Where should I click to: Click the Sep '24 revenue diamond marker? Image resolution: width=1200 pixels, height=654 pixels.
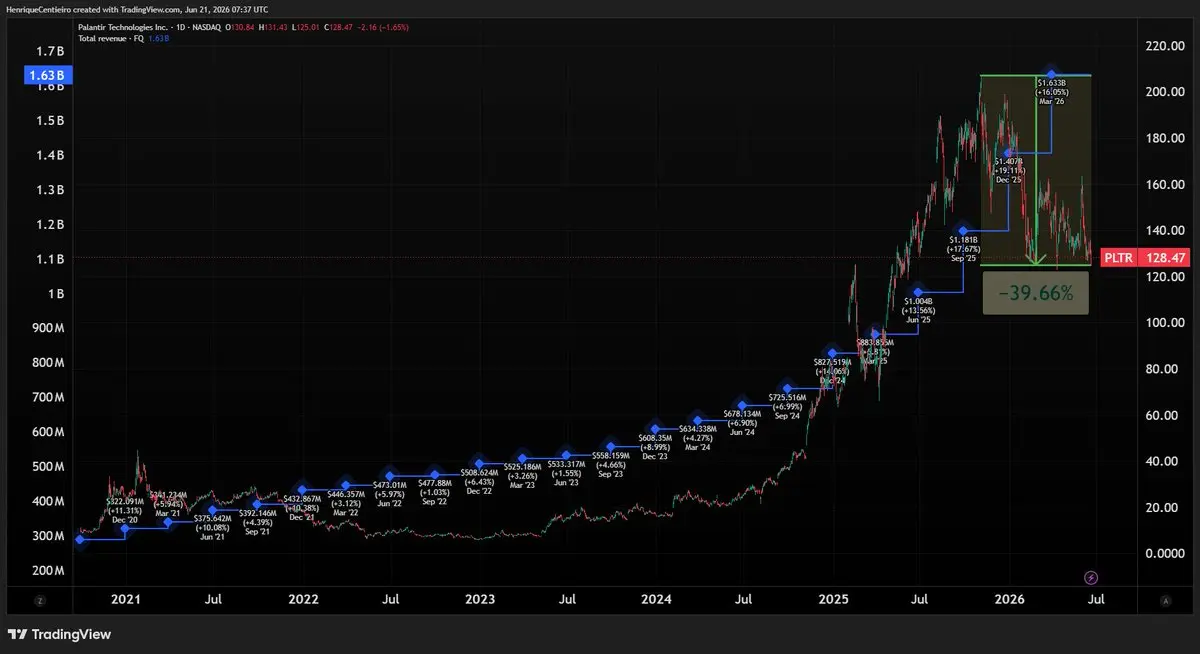(788, 388)
